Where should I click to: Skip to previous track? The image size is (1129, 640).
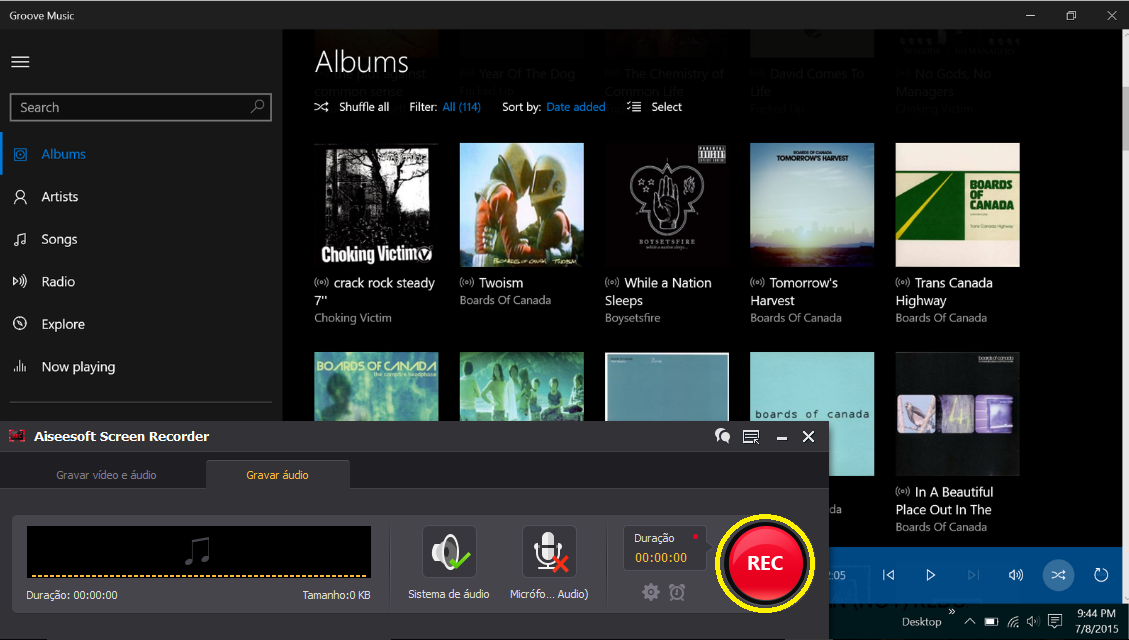pos(889,574)
